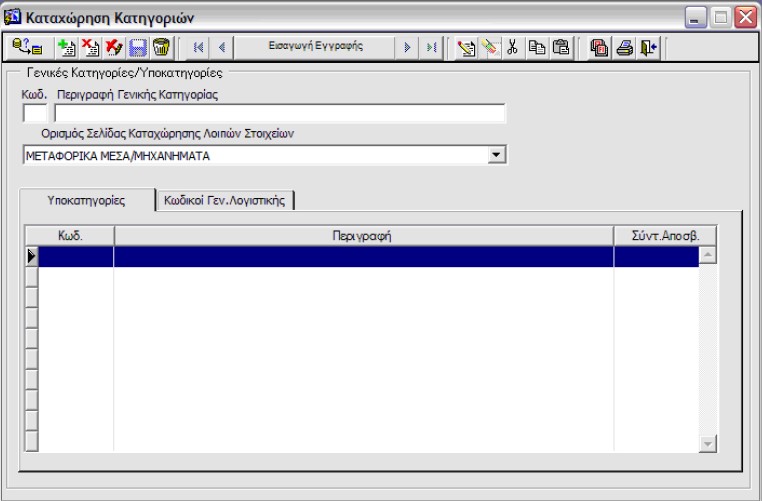Viewport: 762px width, 501px height.
Task: Click the scissors cut icon
Action: tap(511, 47)
